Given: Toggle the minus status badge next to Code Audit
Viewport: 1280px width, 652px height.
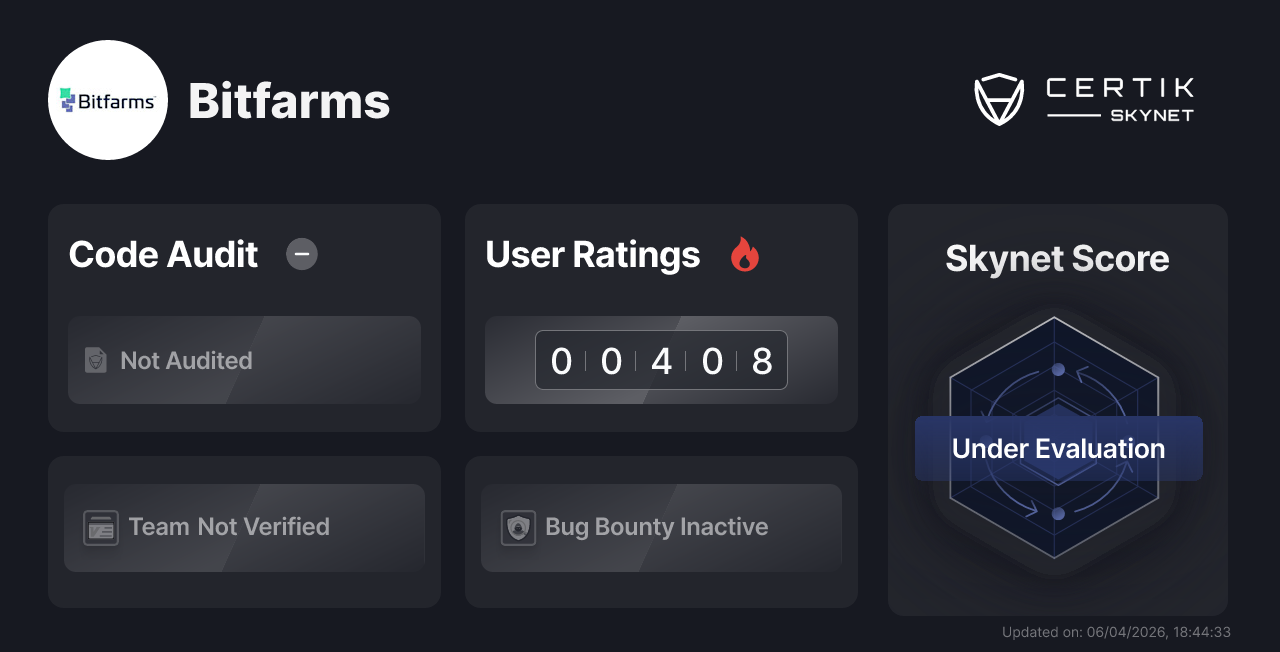Looking at the screenshot, I should point(302,255).
